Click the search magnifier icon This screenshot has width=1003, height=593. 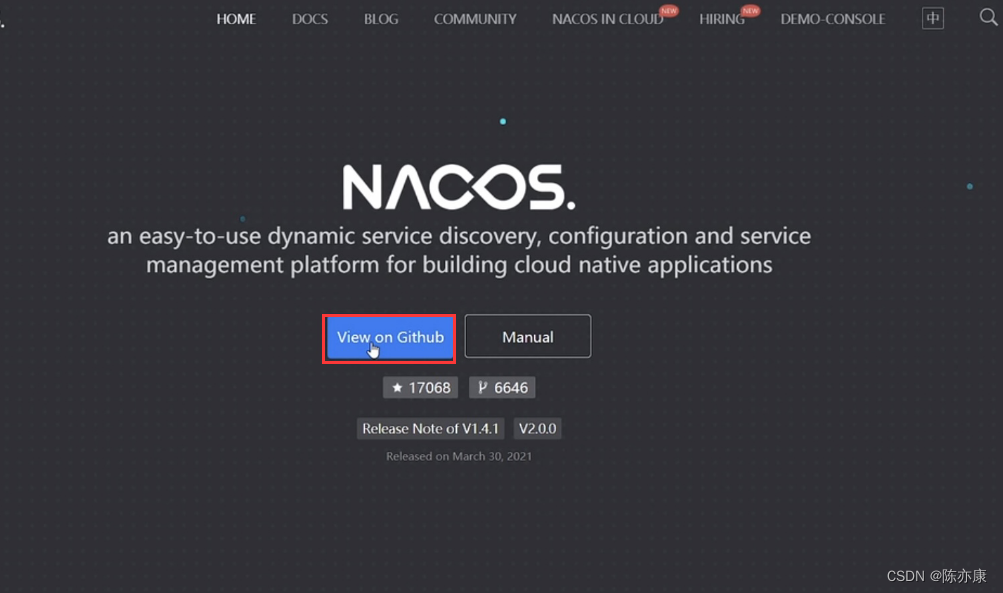[988, 17]
